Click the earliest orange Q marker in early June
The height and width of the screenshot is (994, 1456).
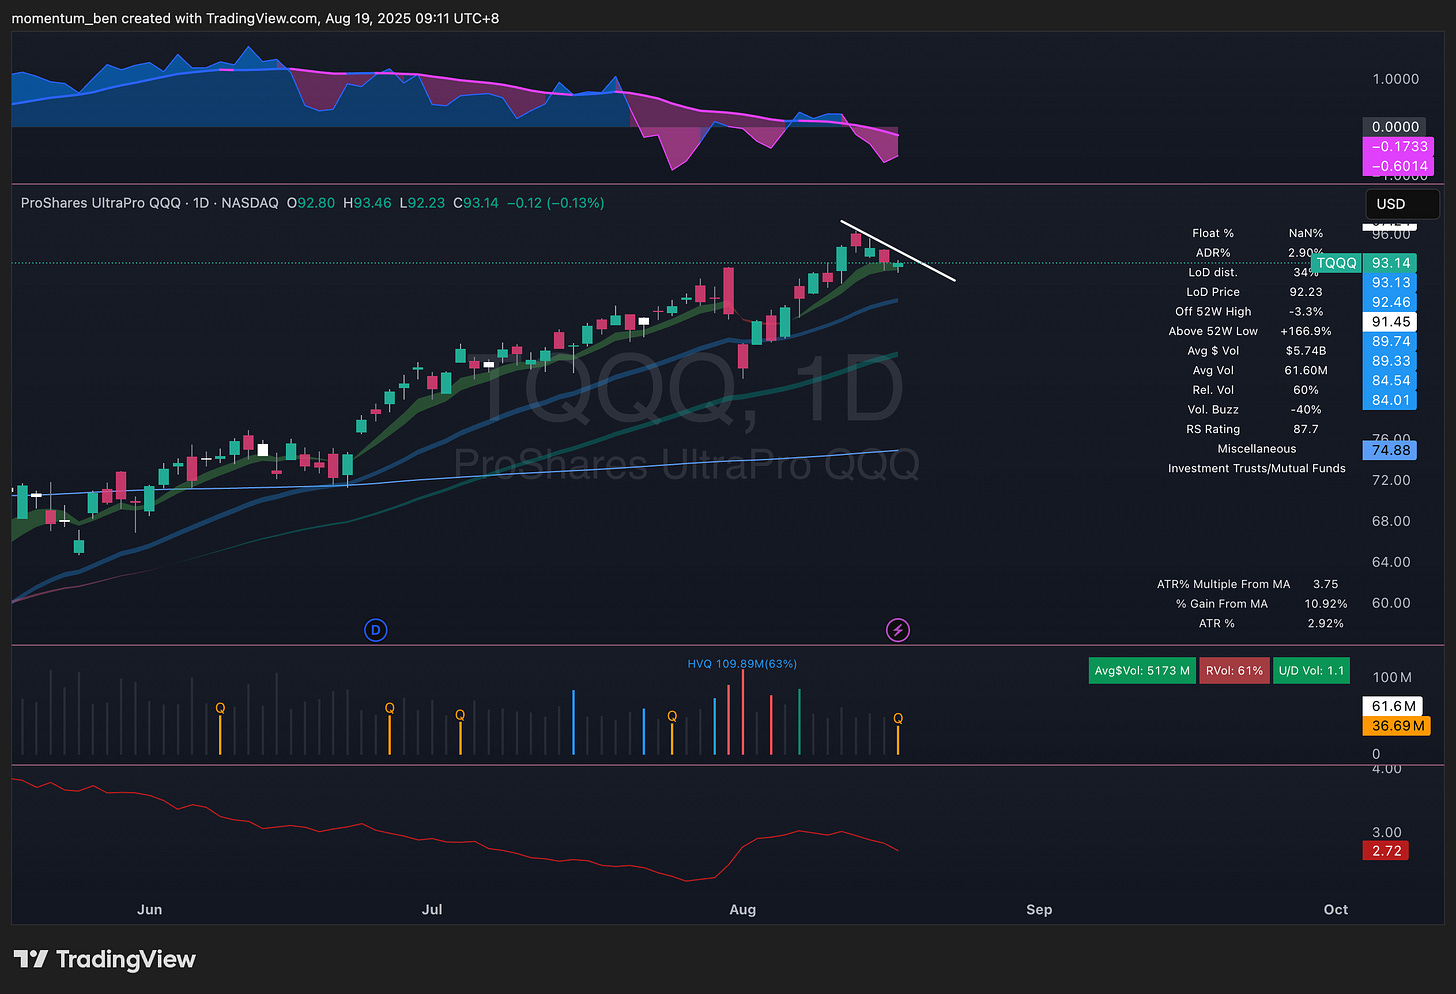(x=220, y=709)
